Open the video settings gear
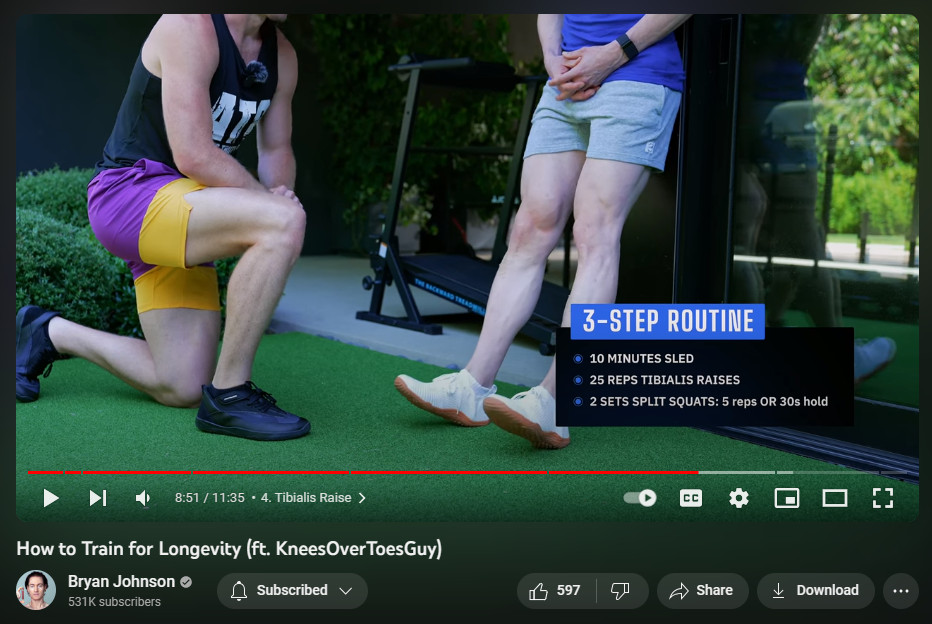The width and height of the screenshot is (932, 624). pos(739,498)
